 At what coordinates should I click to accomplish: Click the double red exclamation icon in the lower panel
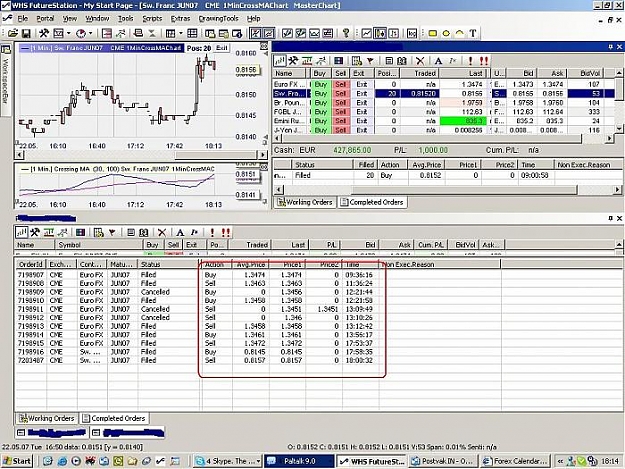click(226, 232)
